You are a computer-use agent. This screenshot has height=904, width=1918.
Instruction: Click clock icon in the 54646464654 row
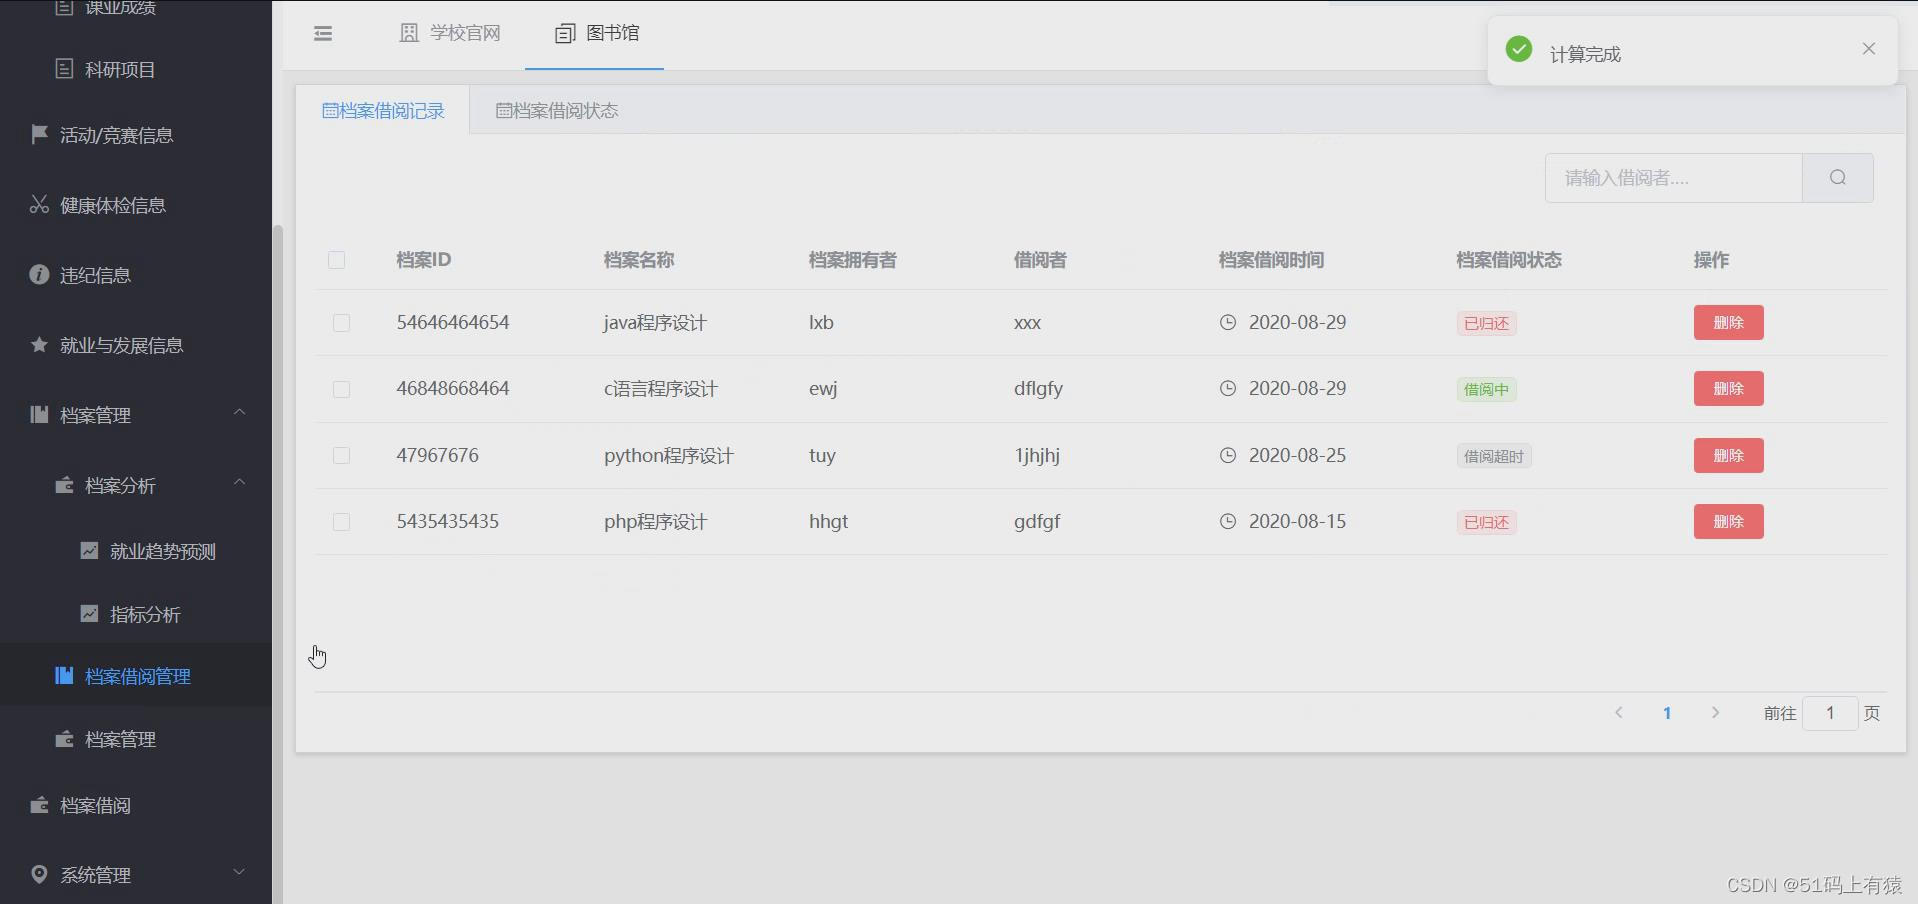1228,322
